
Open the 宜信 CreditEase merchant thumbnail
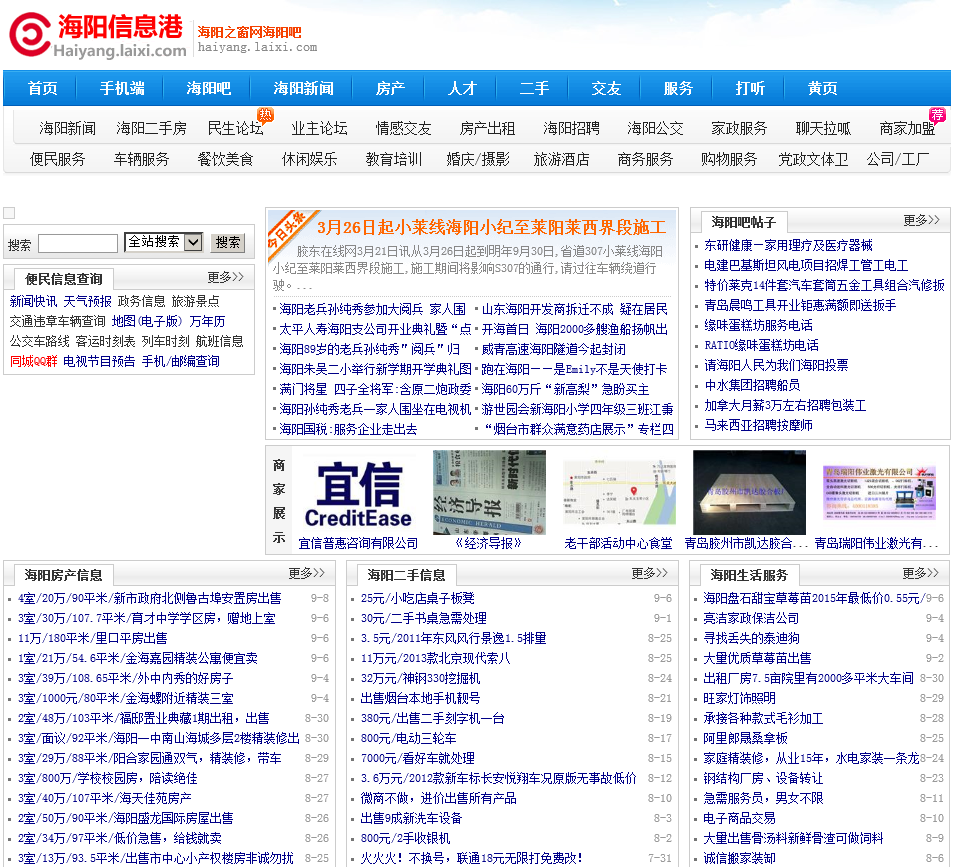(358, 493)
